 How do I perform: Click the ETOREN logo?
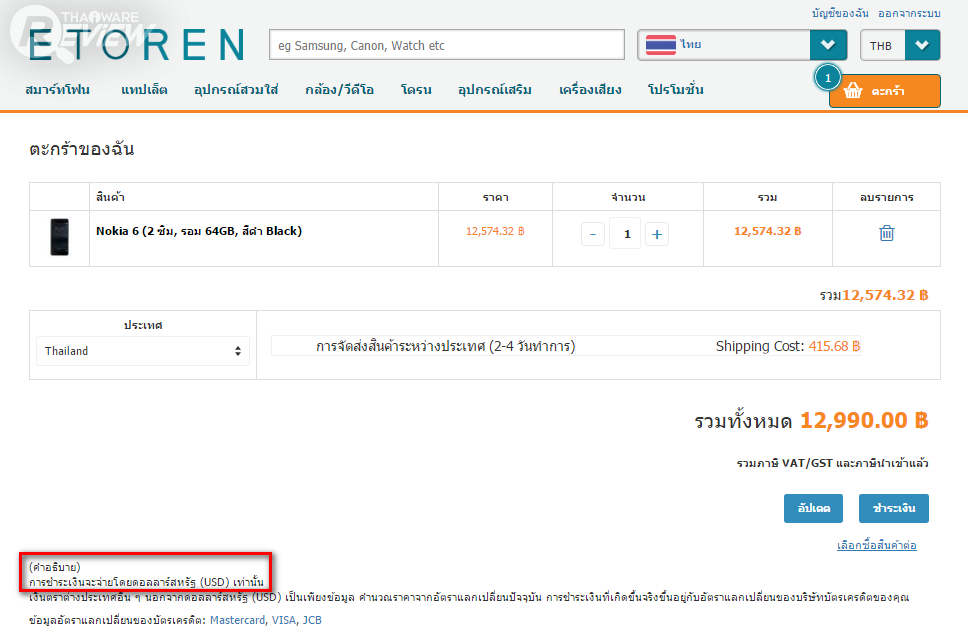pyautogui.click(x=136, y=45)
